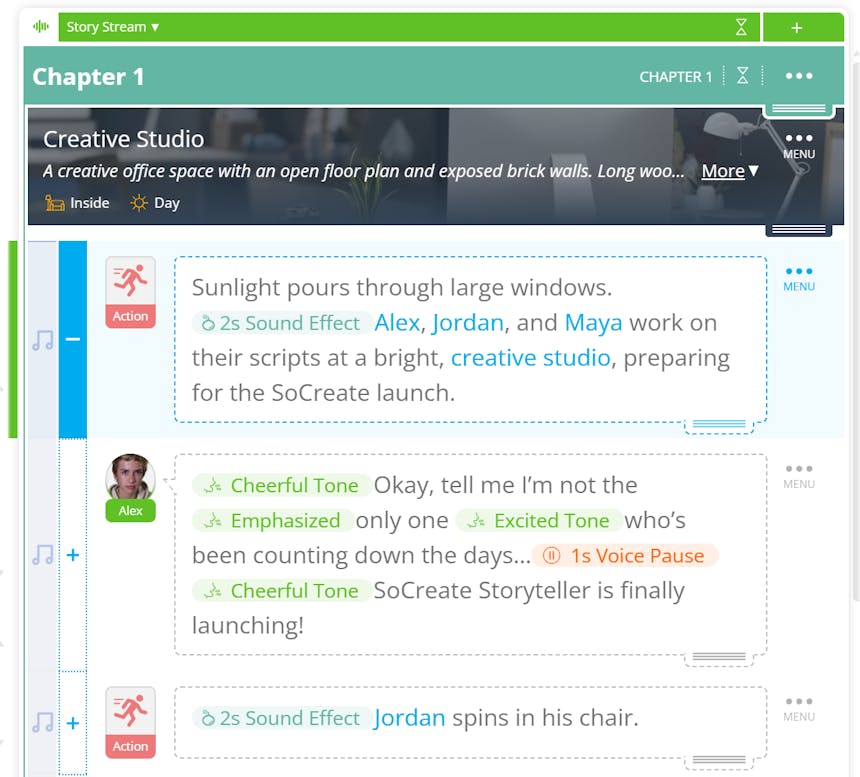
Task: Click the hourglass icon in Chapter 1 header
Action: click(742, 76)
